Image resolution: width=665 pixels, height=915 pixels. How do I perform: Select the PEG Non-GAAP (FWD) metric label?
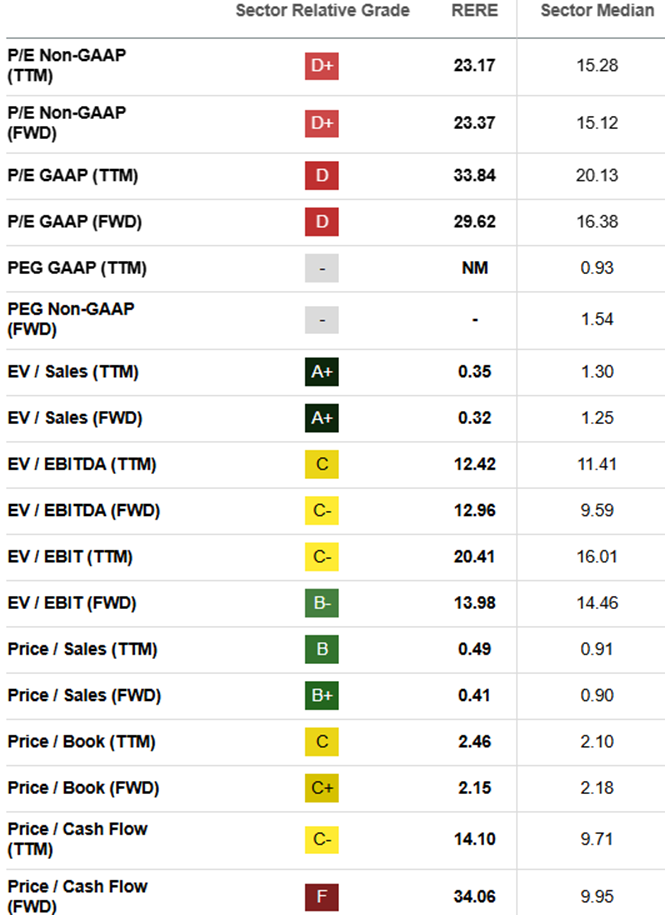tap(71, 319)
